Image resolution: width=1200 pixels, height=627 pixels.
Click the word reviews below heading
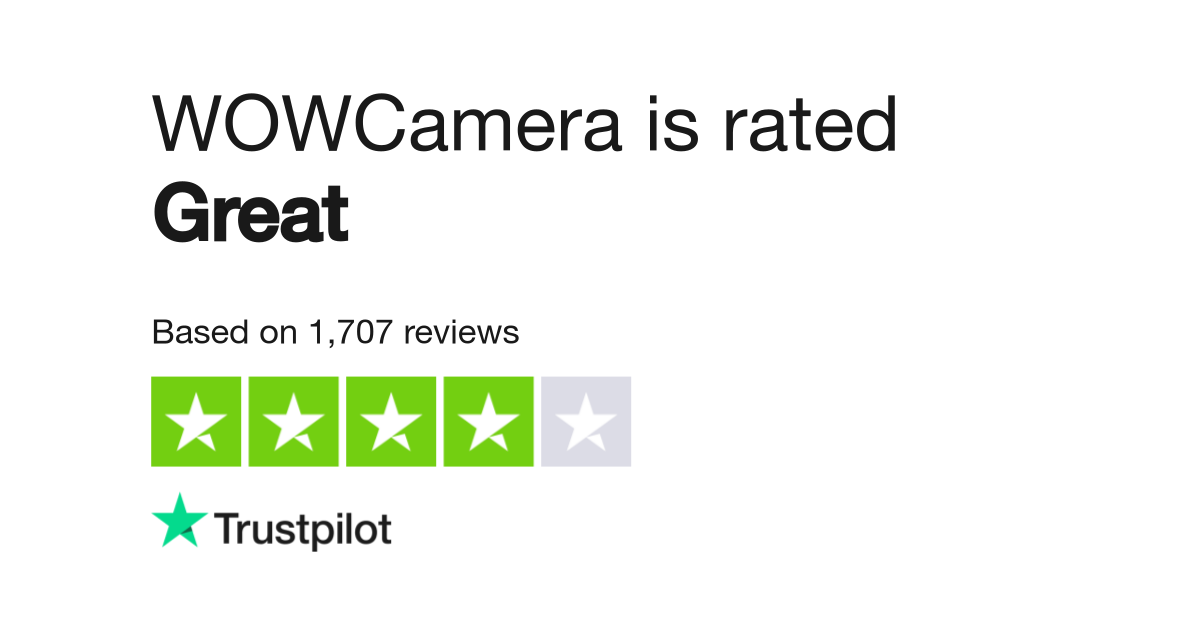[462, 332]
